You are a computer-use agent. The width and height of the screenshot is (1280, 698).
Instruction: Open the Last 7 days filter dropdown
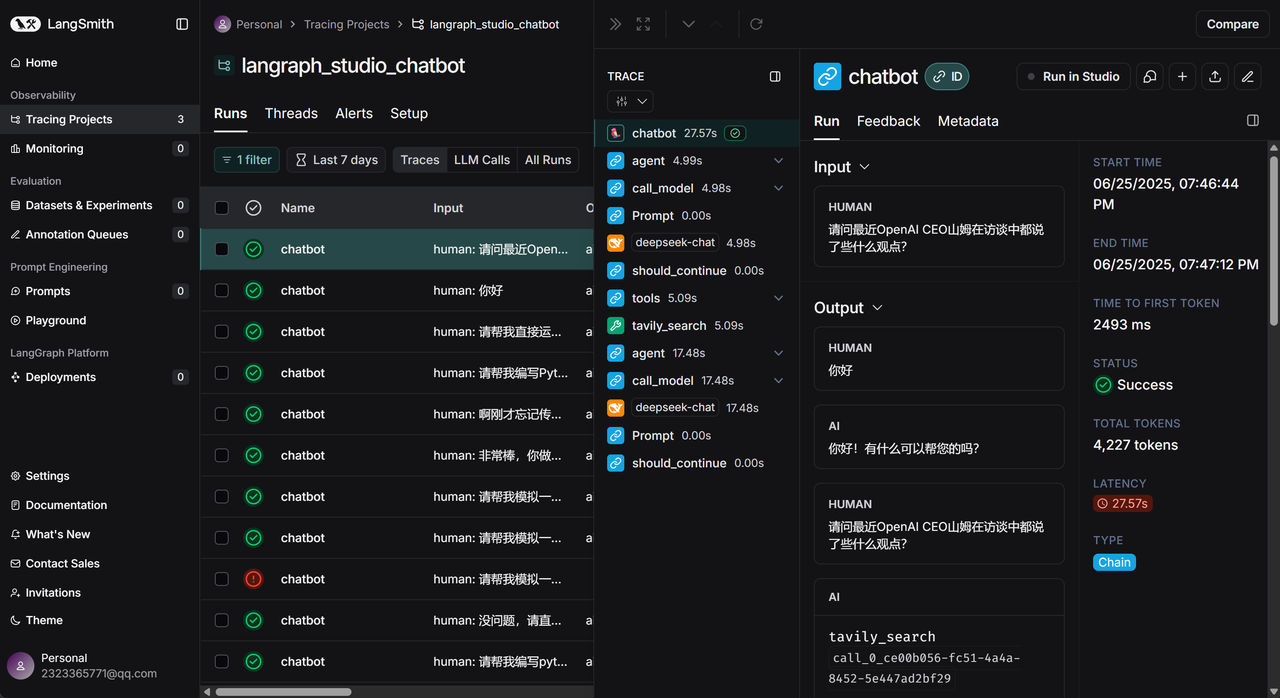coord(336,159)
